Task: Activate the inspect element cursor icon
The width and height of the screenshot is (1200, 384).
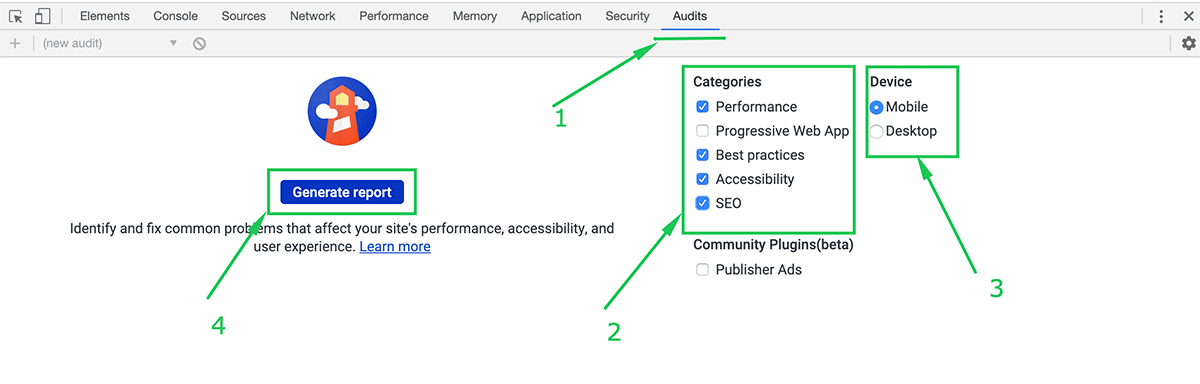Action: [16, 16]
